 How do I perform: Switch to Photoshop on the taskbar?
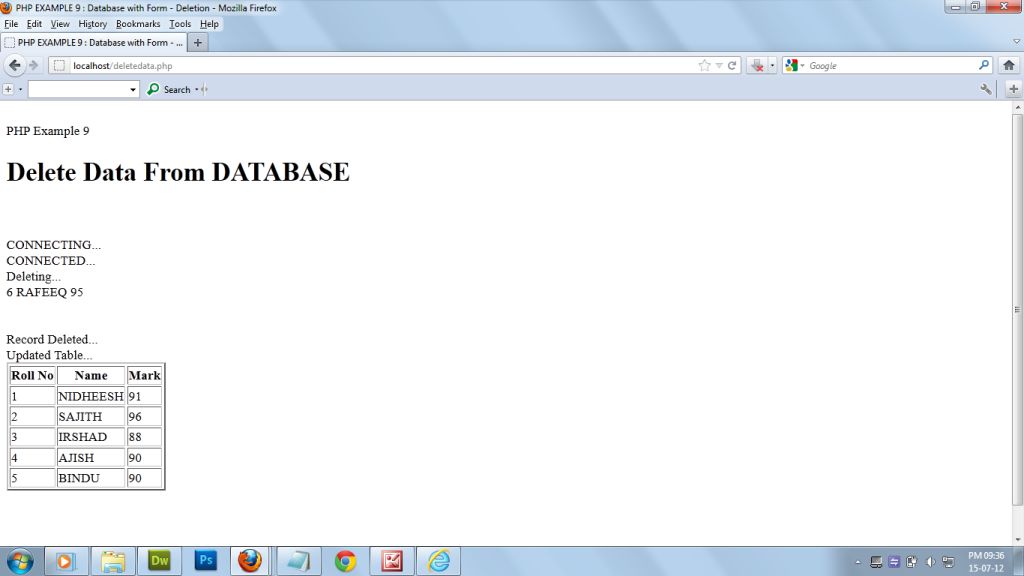click(x=205, y=561)
